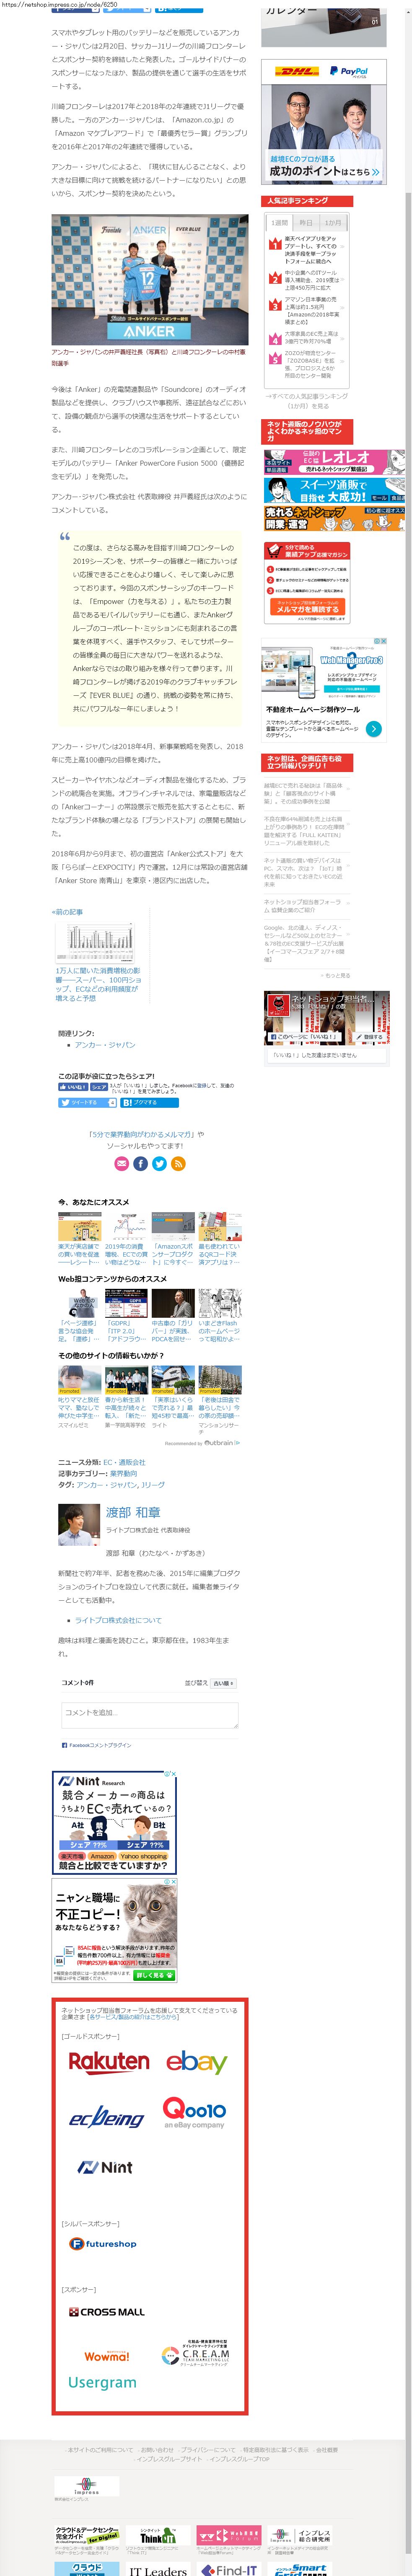Click the Hatena bookmark B! button
The width and height of the screenshot is (412, 2576).
[149, 1103]
